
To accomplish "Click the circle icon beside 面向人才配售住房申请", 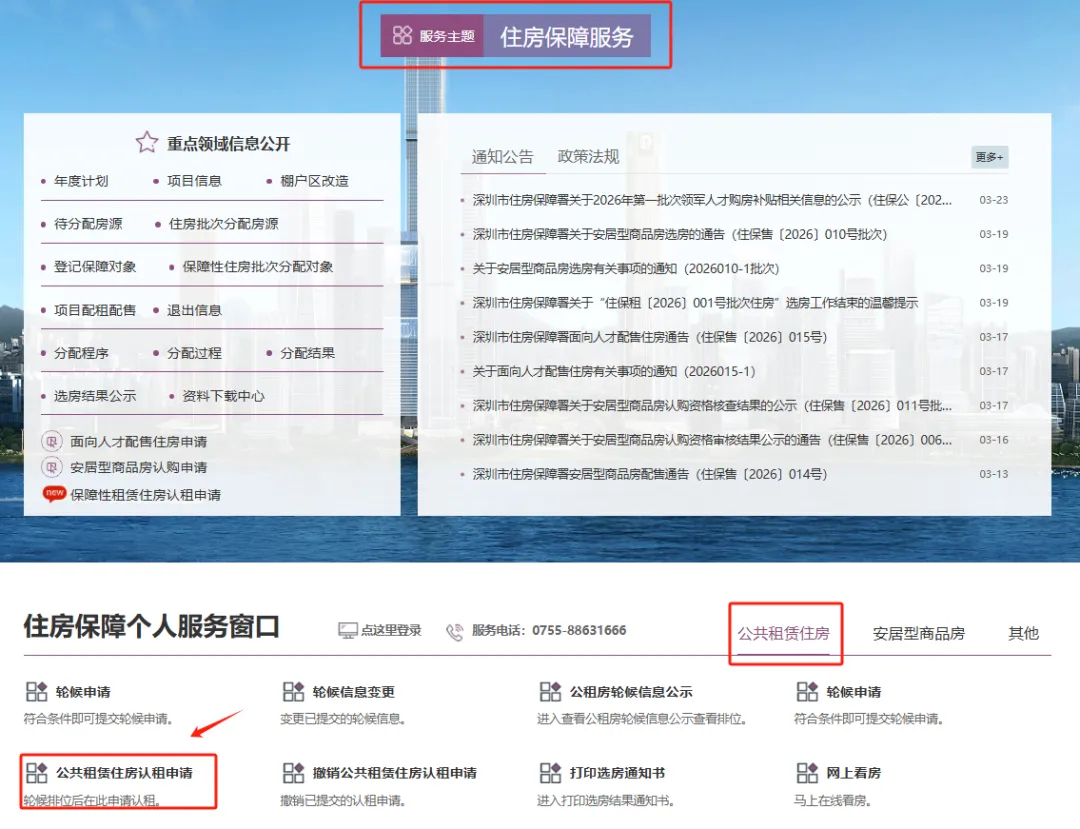I will [x=52, y=441].
